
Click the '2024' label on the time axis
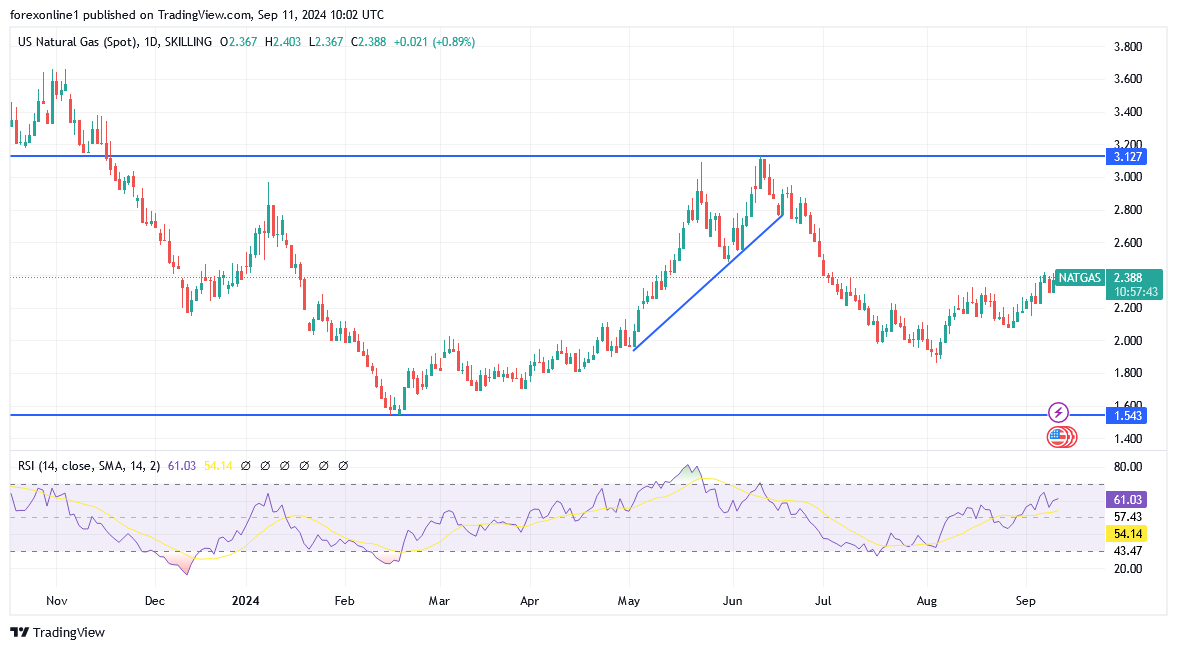click(x=245, y=600)
